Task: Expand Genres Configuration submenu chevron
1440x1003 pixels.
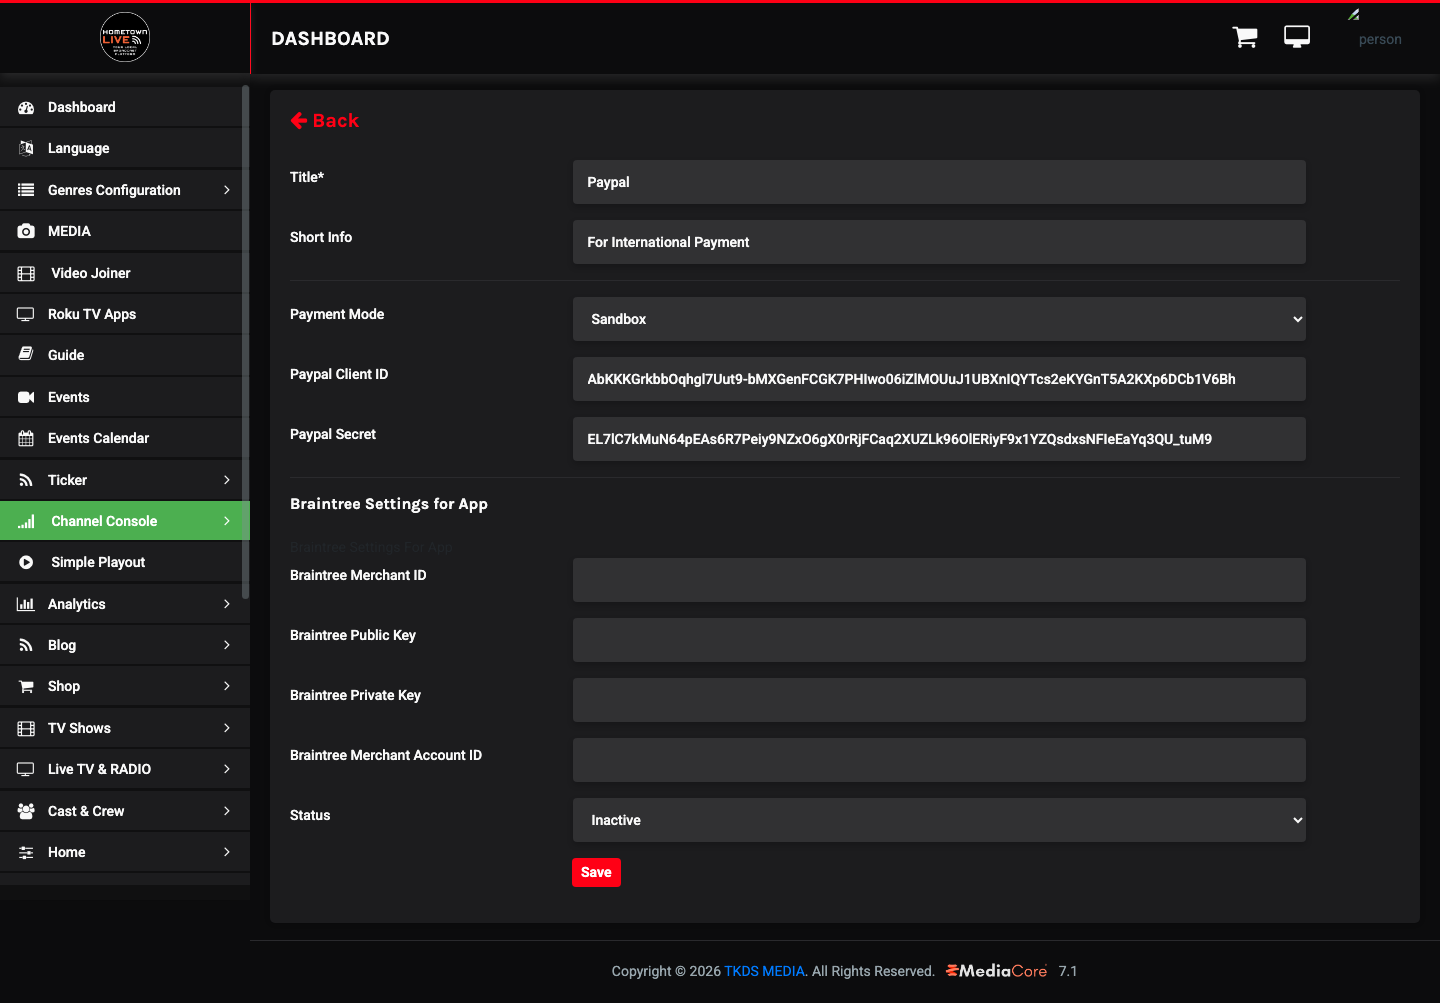Action: point(227,190)
